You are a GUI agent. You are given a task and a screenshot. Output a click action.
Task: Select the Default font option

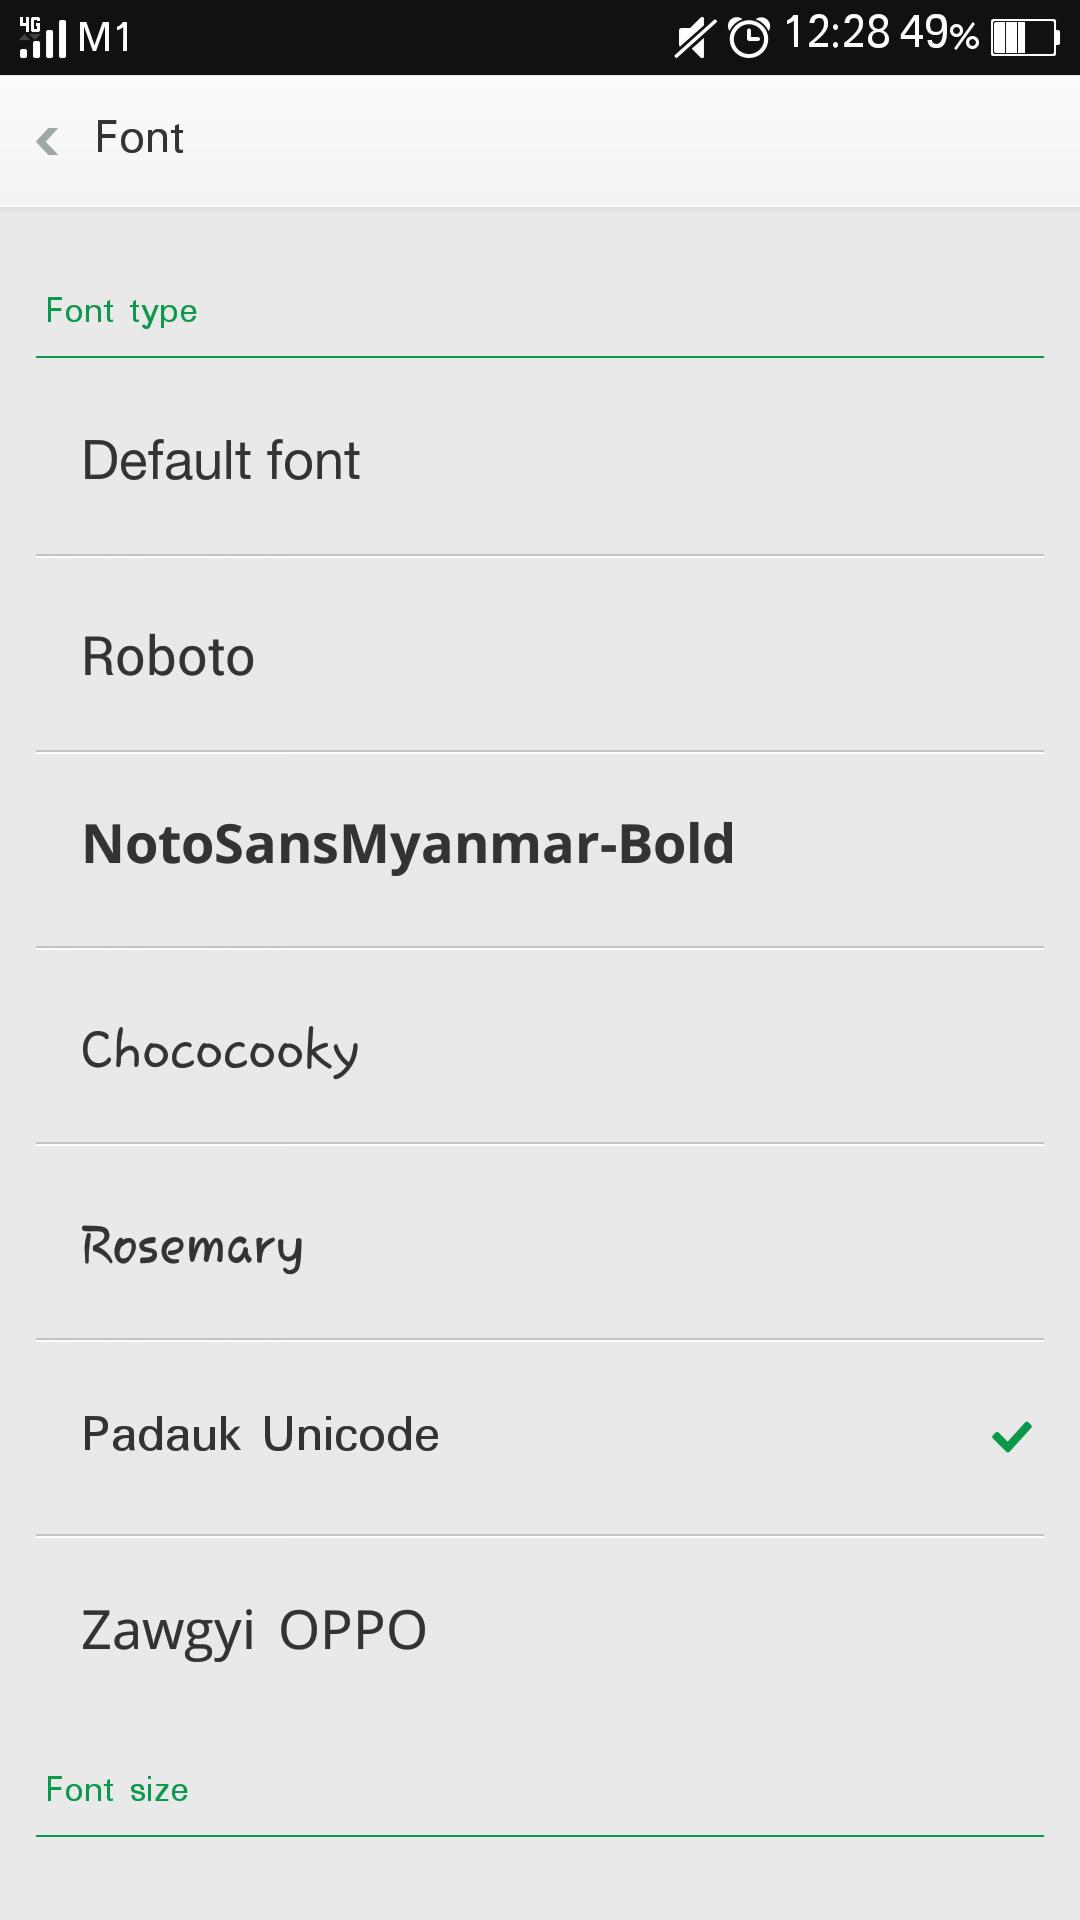(220, 460)
